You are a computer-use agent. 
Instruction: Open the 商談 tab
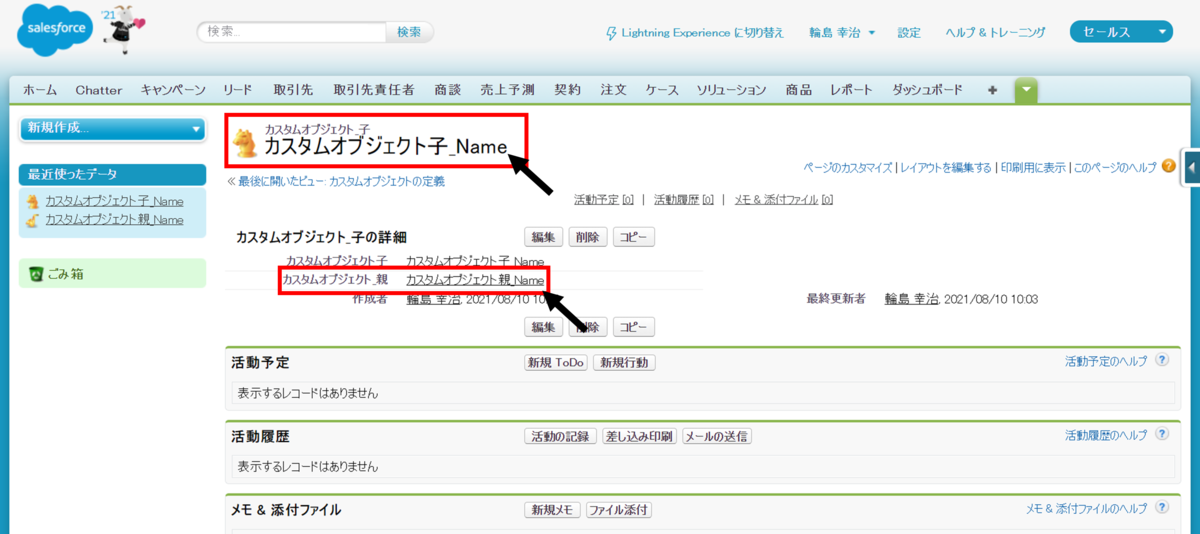[448, 90]
